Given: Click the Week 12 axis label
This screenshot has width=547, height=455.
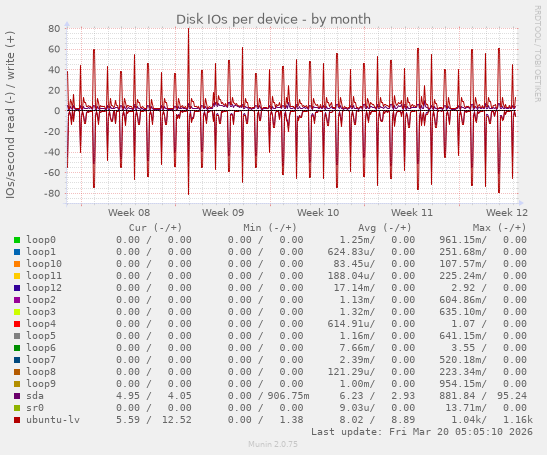Looking at the screenshot, I should coord(507,212).
